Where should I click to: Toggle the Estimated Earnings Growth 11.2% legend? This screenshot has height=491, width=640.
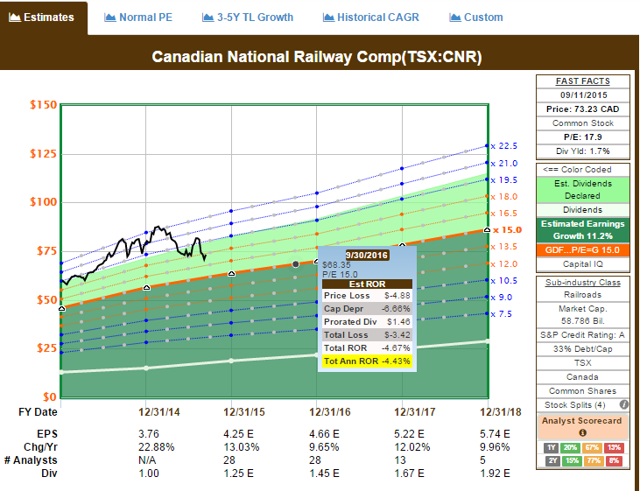click(583, 230)
